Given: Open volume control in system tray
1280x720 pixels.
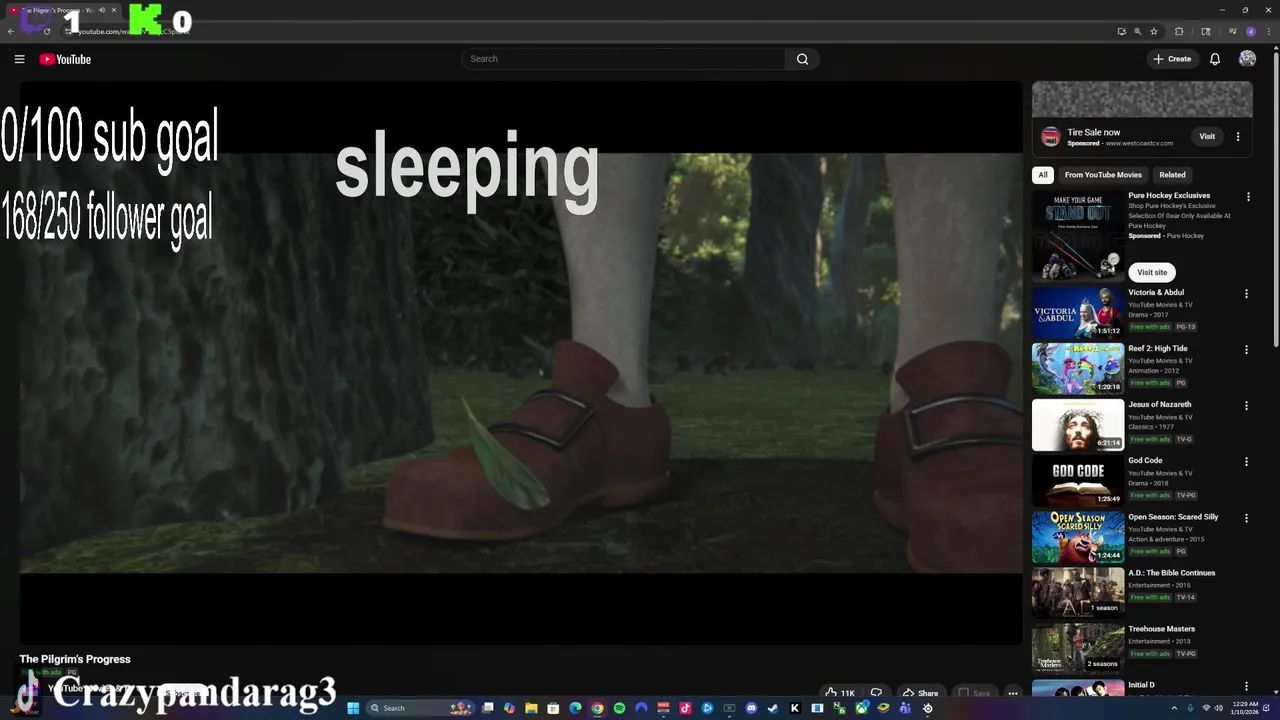Looking at the screenshot, I should [x=1218, y=708].
